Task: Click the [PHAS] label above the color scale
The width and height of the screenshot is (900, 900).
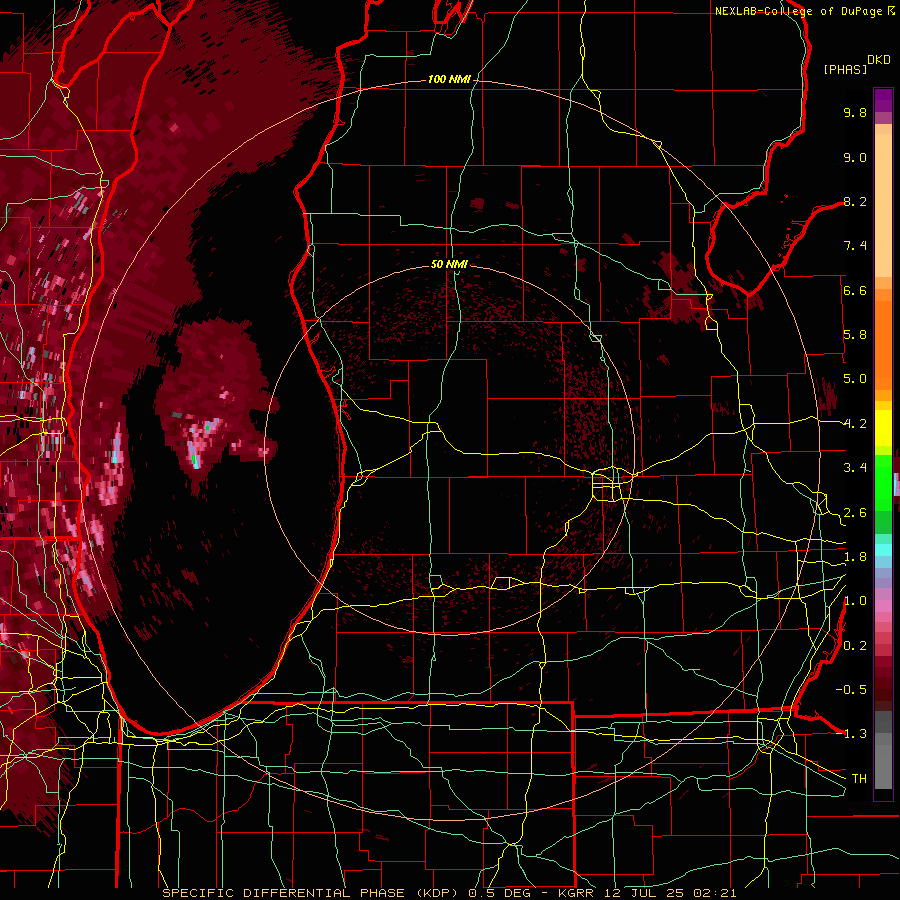Action: coord(845,69)
